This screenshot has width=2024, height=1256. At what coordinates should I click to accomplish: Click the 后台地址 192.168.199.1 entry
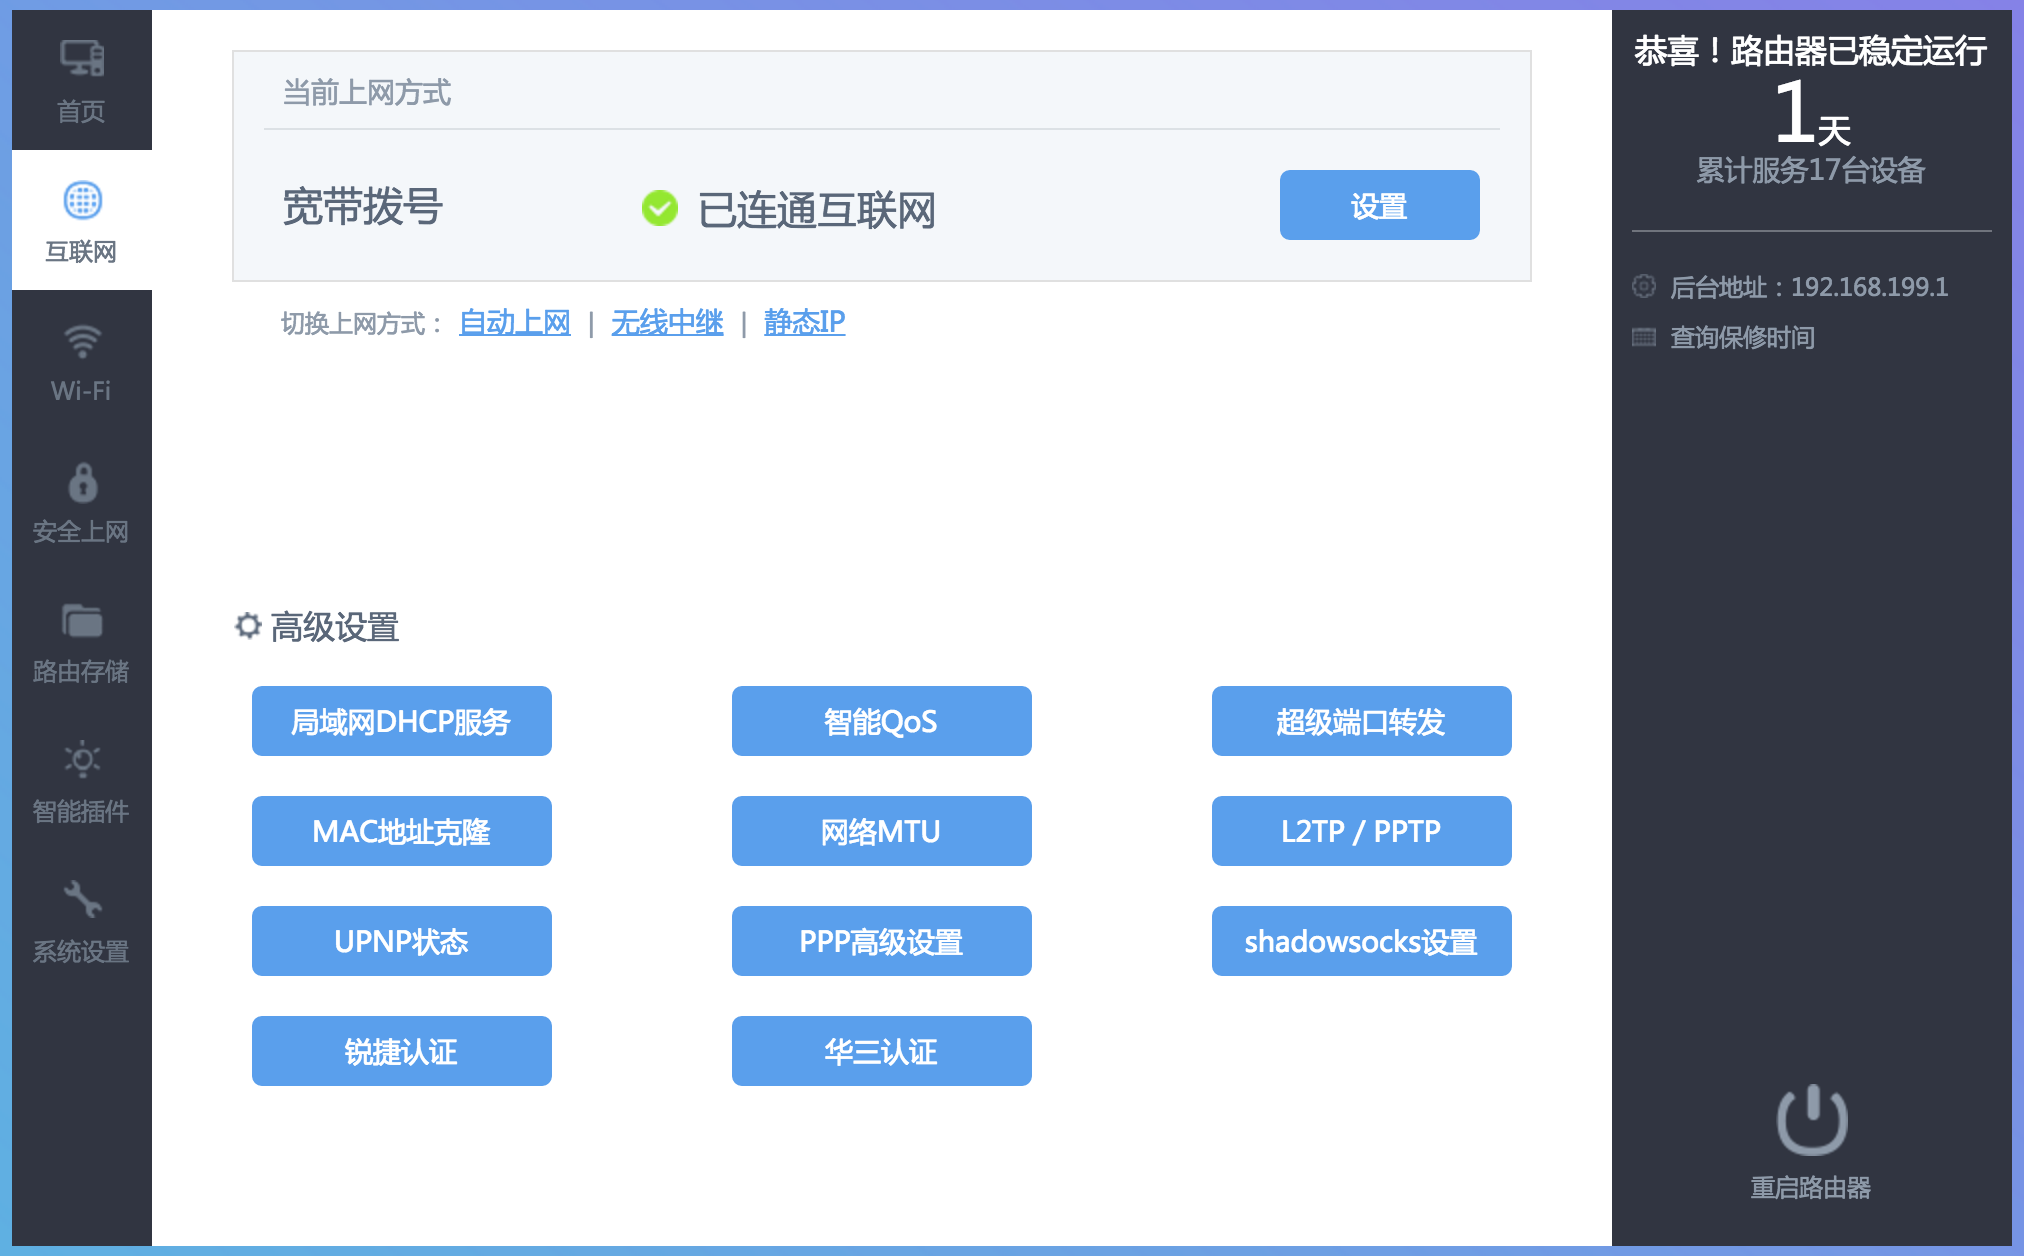tap(1808, 288)
